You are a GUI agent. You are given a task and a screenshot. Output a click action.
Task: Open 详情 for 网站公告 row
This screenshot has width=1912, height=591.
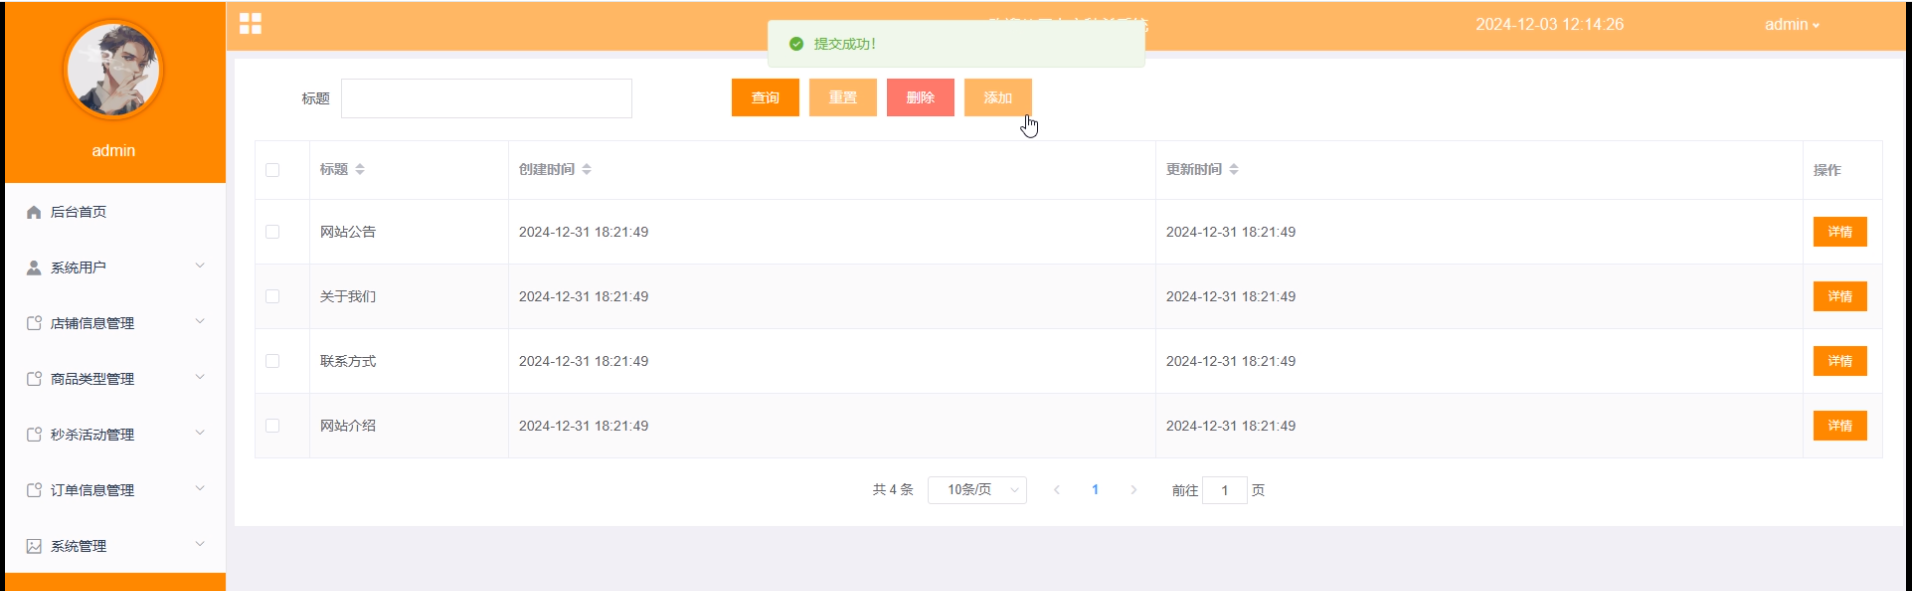(x=1840, y=232)
